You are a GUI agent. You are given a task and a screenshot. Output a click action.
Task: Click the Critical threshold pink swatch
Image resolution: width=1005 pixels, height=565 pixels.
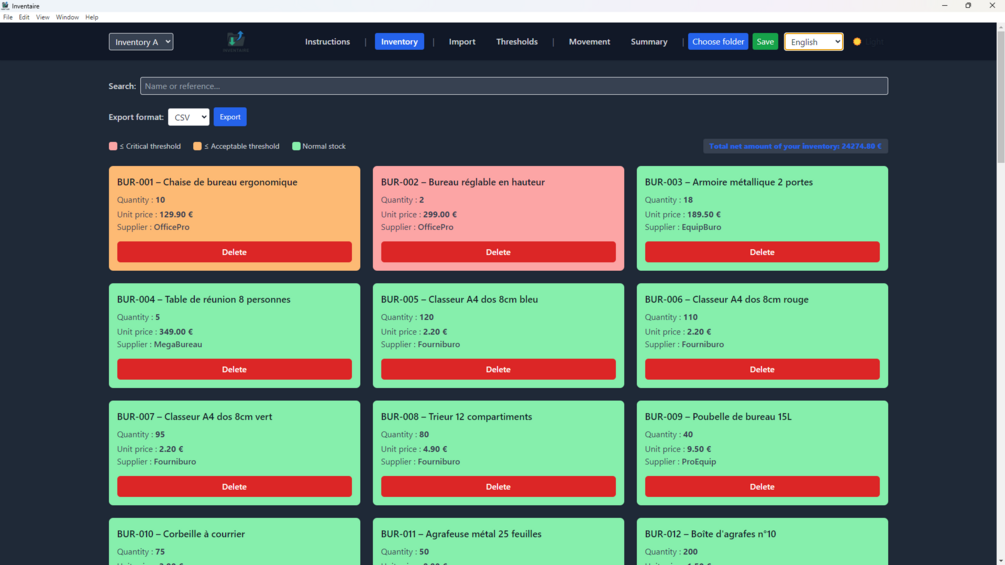click(x=113, y=146)
